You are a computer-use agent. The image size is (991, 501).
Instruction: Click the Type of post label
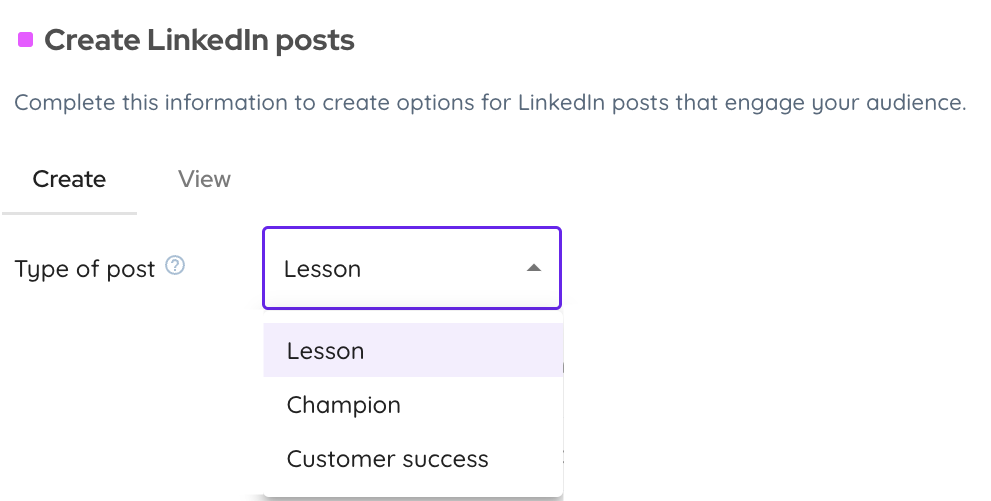(x=85, y=269)
